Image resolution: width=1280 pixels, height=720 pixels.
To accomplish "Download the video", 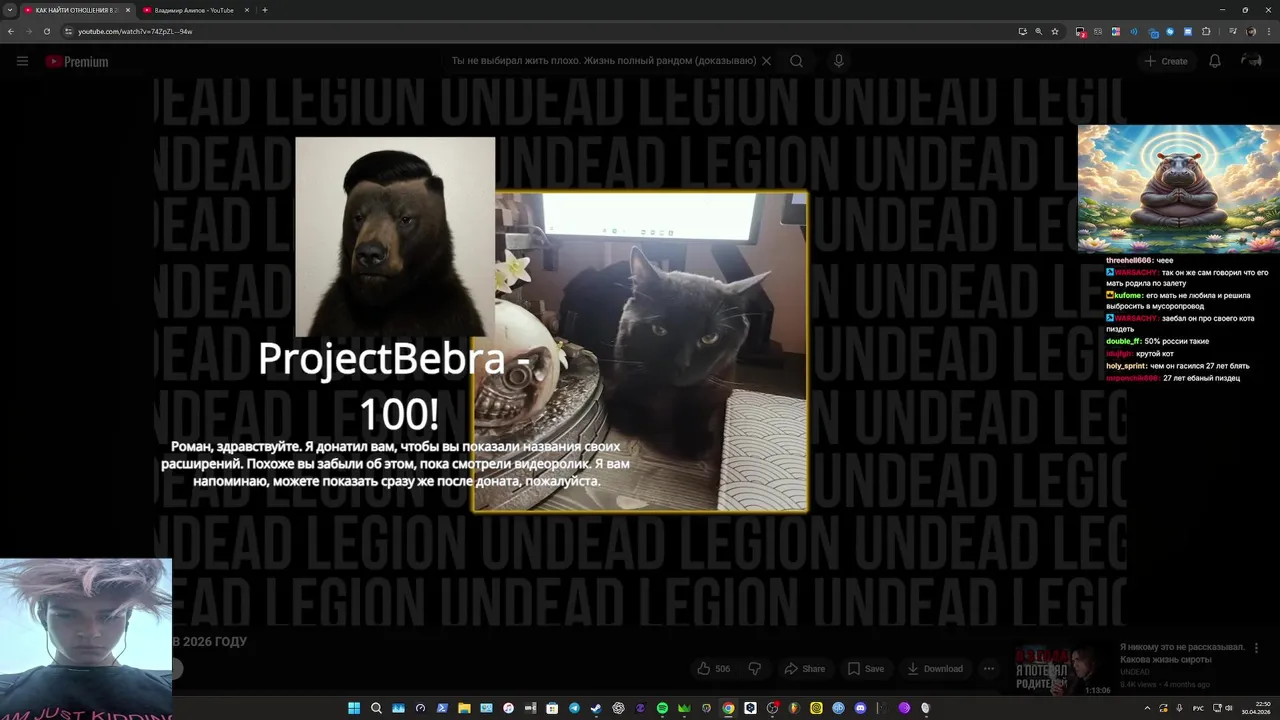I will click(934, 668).
